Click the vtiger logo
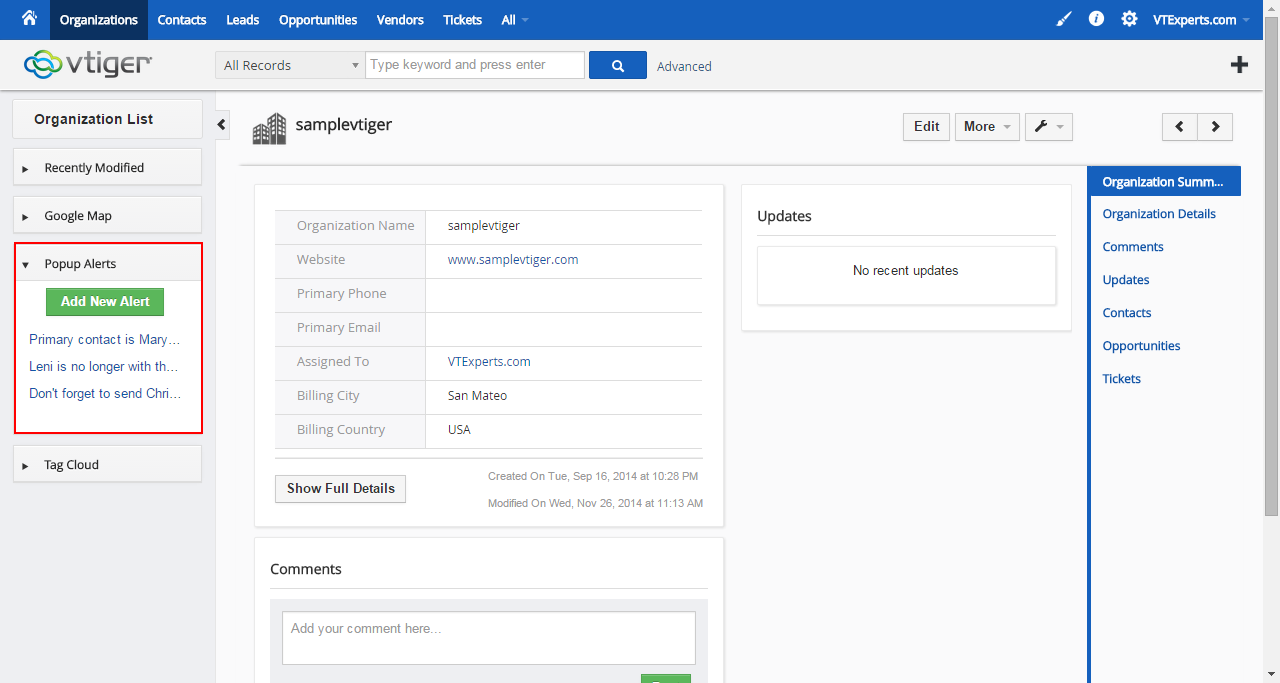This screenshot has width=1280, height=683. coord(88,64)
